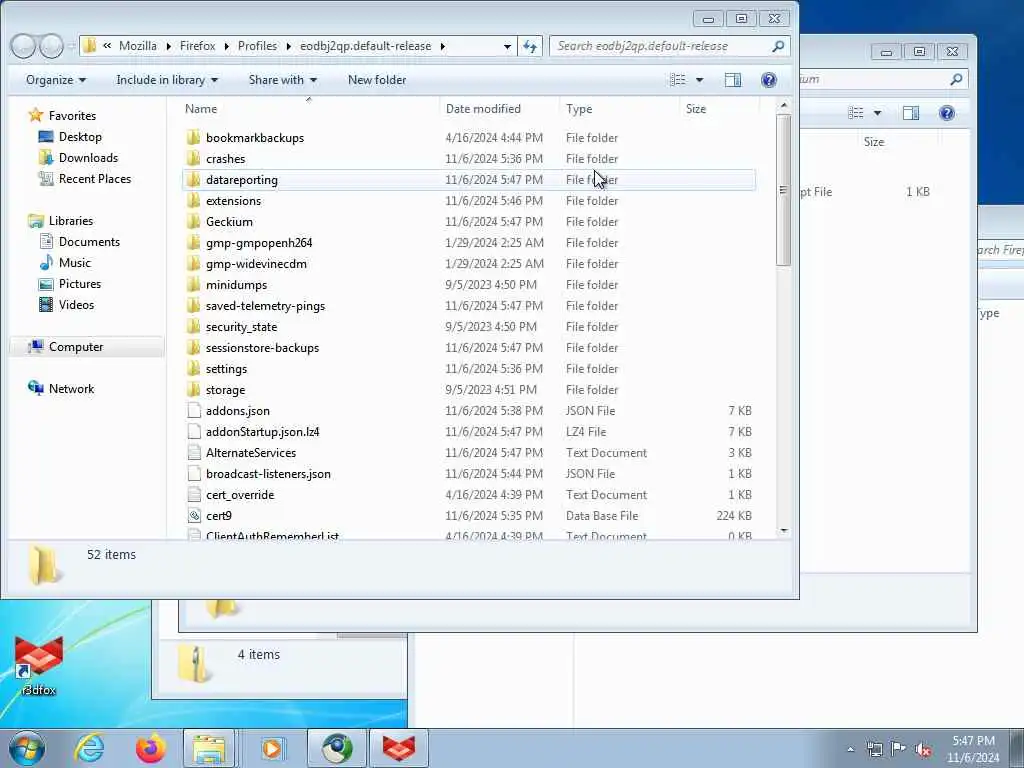Click the change view icon in front window
Viewport: 1024px width, 768px height.
click(x=678, y=80)
